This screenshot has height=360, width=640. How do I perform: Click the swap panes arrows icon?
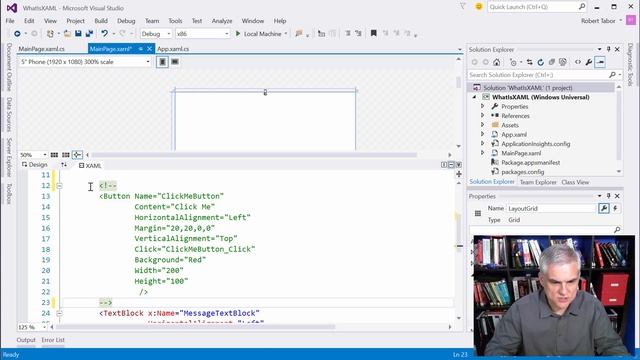pos(64,164)
